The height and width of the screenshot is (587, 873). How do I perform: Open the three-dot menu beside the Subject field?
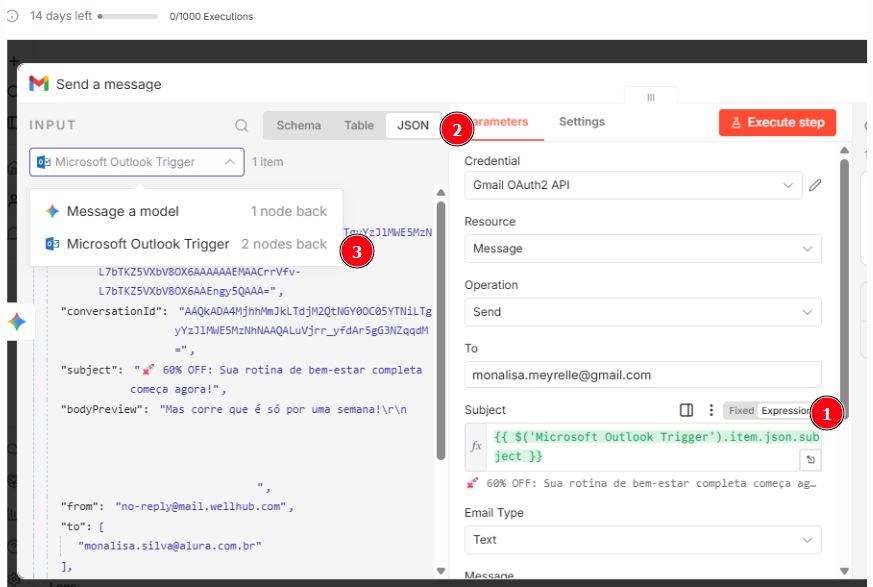(712, 410)
